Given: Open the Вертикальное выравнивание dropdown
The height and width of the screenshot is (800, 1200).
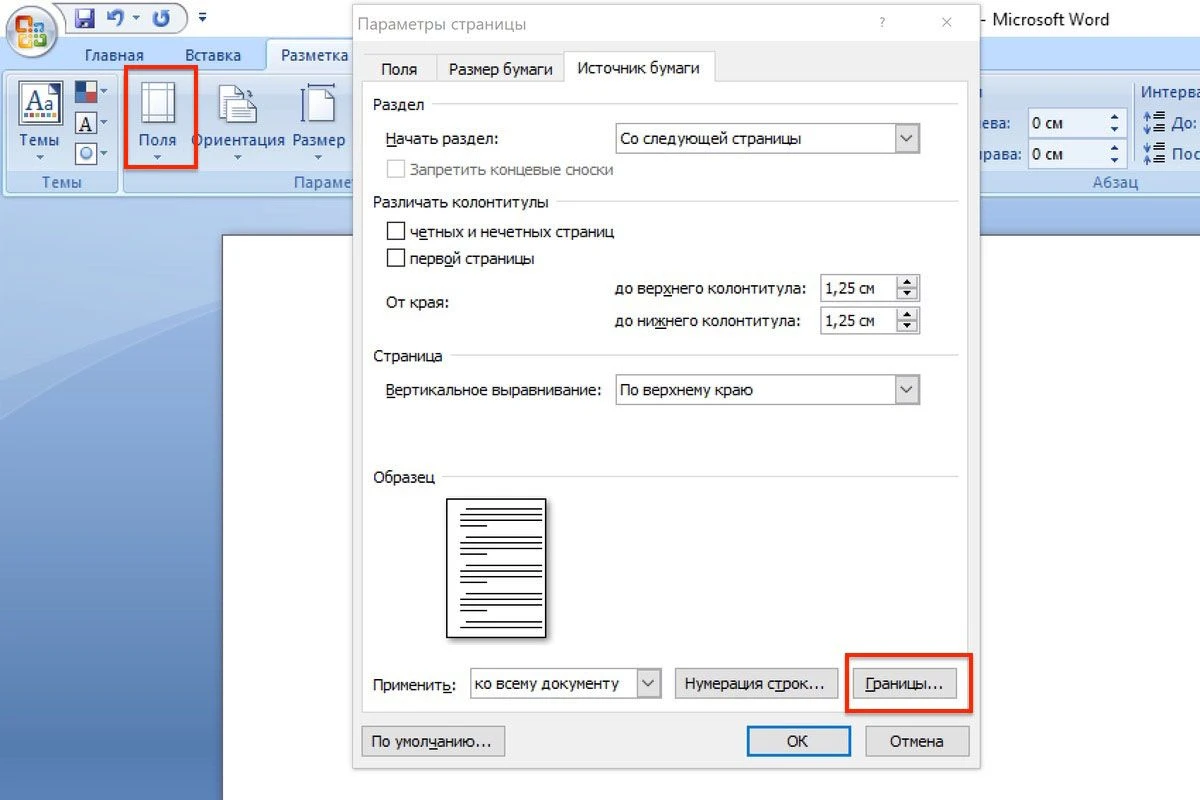Looking at the screenshot, I should pyautogui.click(x=766, y=390).
